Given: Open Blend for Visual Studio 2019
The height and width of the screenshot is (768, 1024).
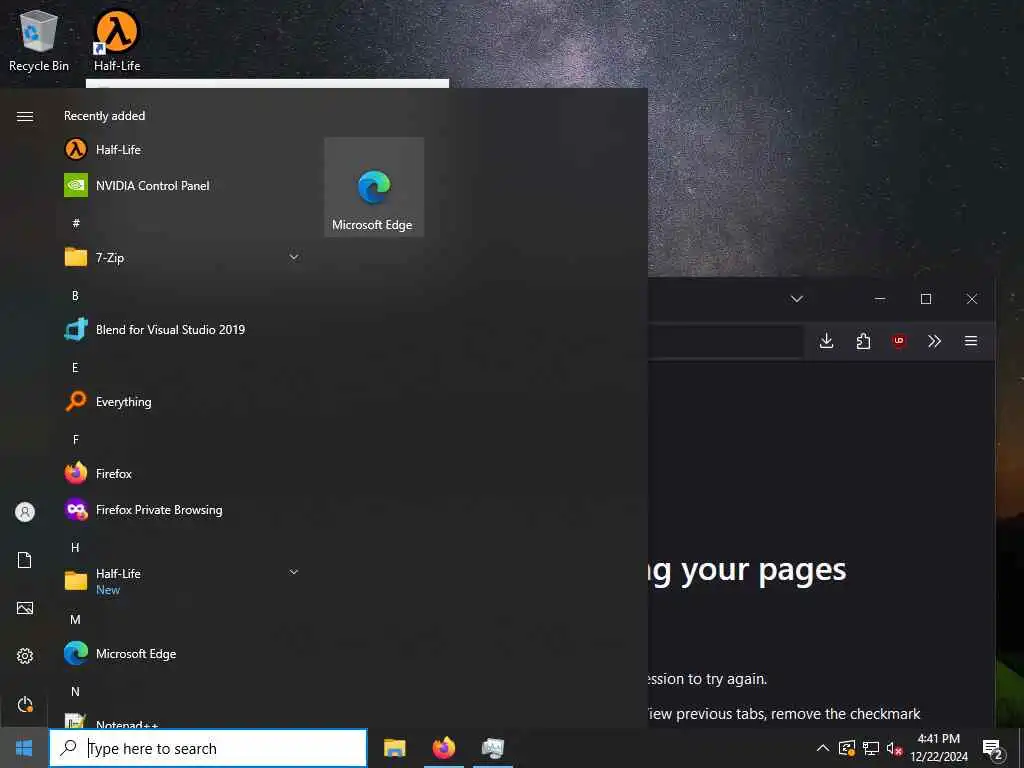Looking at the screenshot, I should tap(183, 329).
